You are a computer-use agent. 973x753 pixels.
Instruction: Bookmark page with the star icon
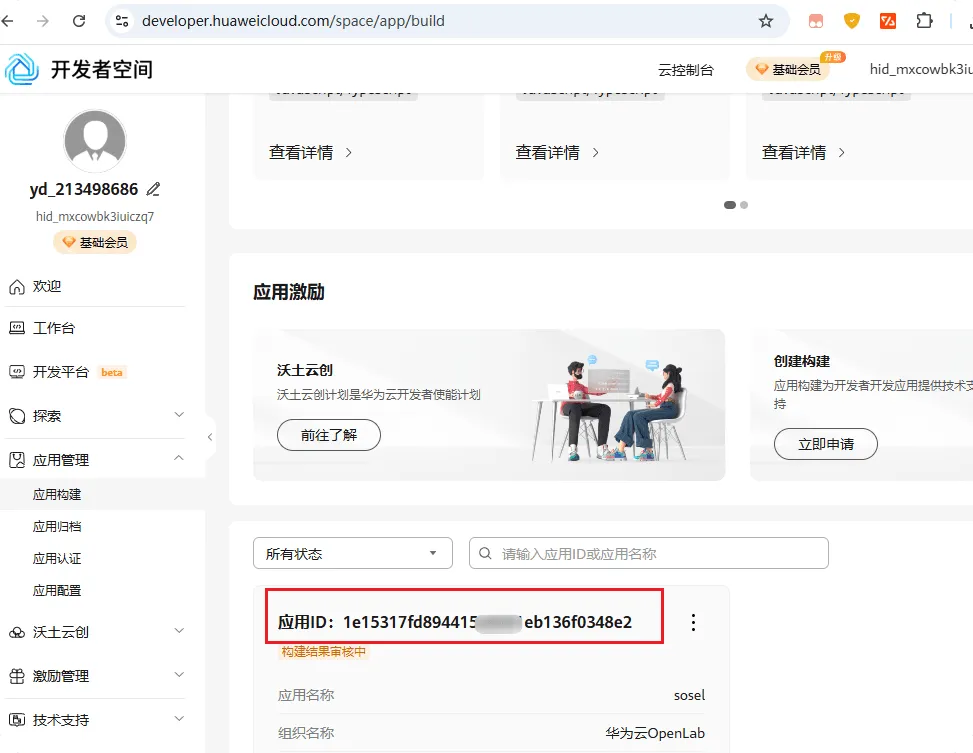point(766,21)
